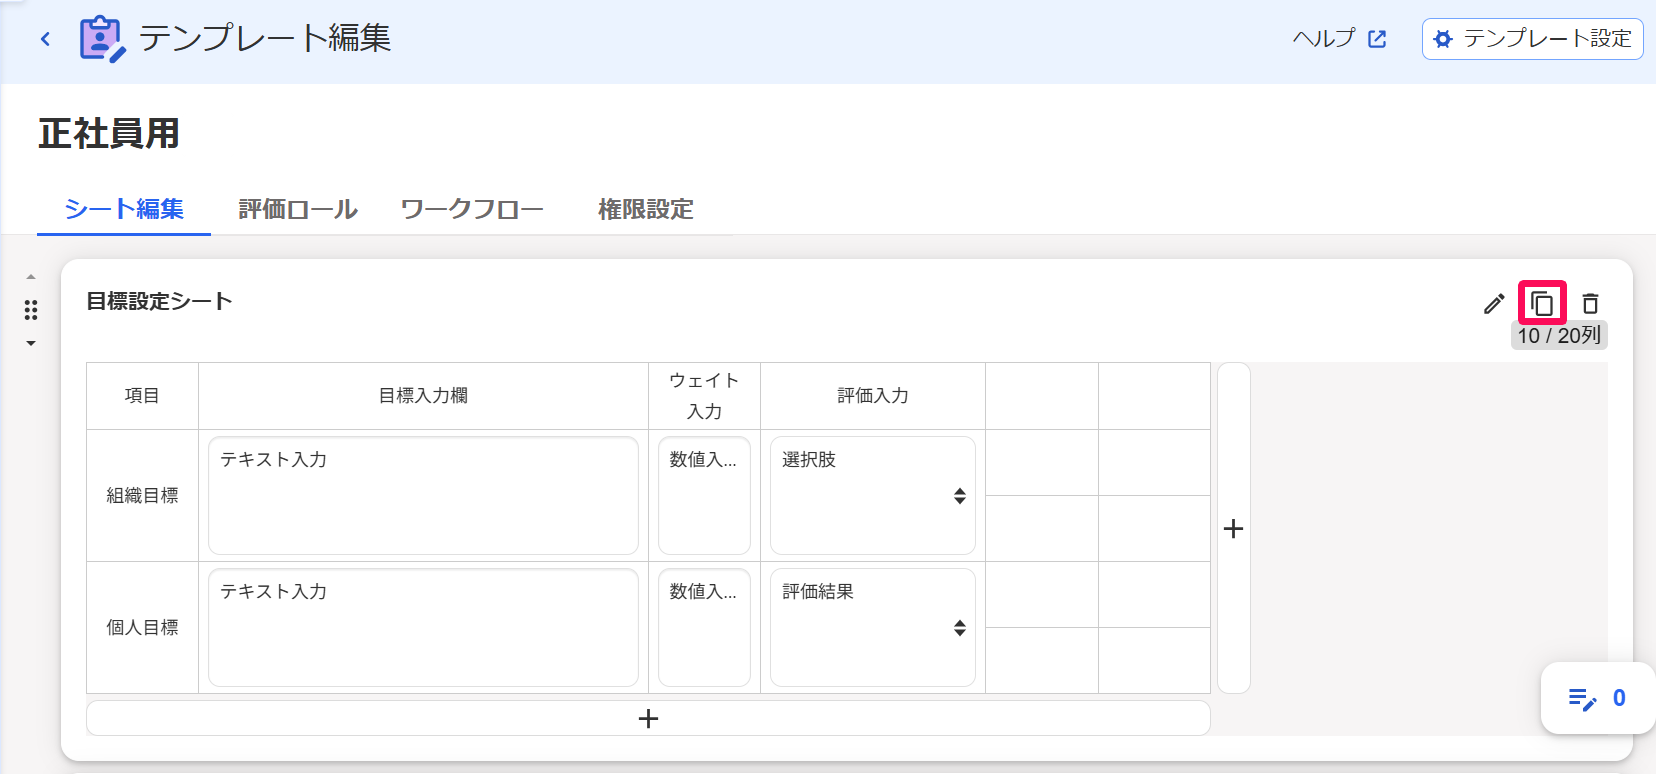
Task: Edit 目標設定シート with the pencil icon
Action: coord(1494,303)
